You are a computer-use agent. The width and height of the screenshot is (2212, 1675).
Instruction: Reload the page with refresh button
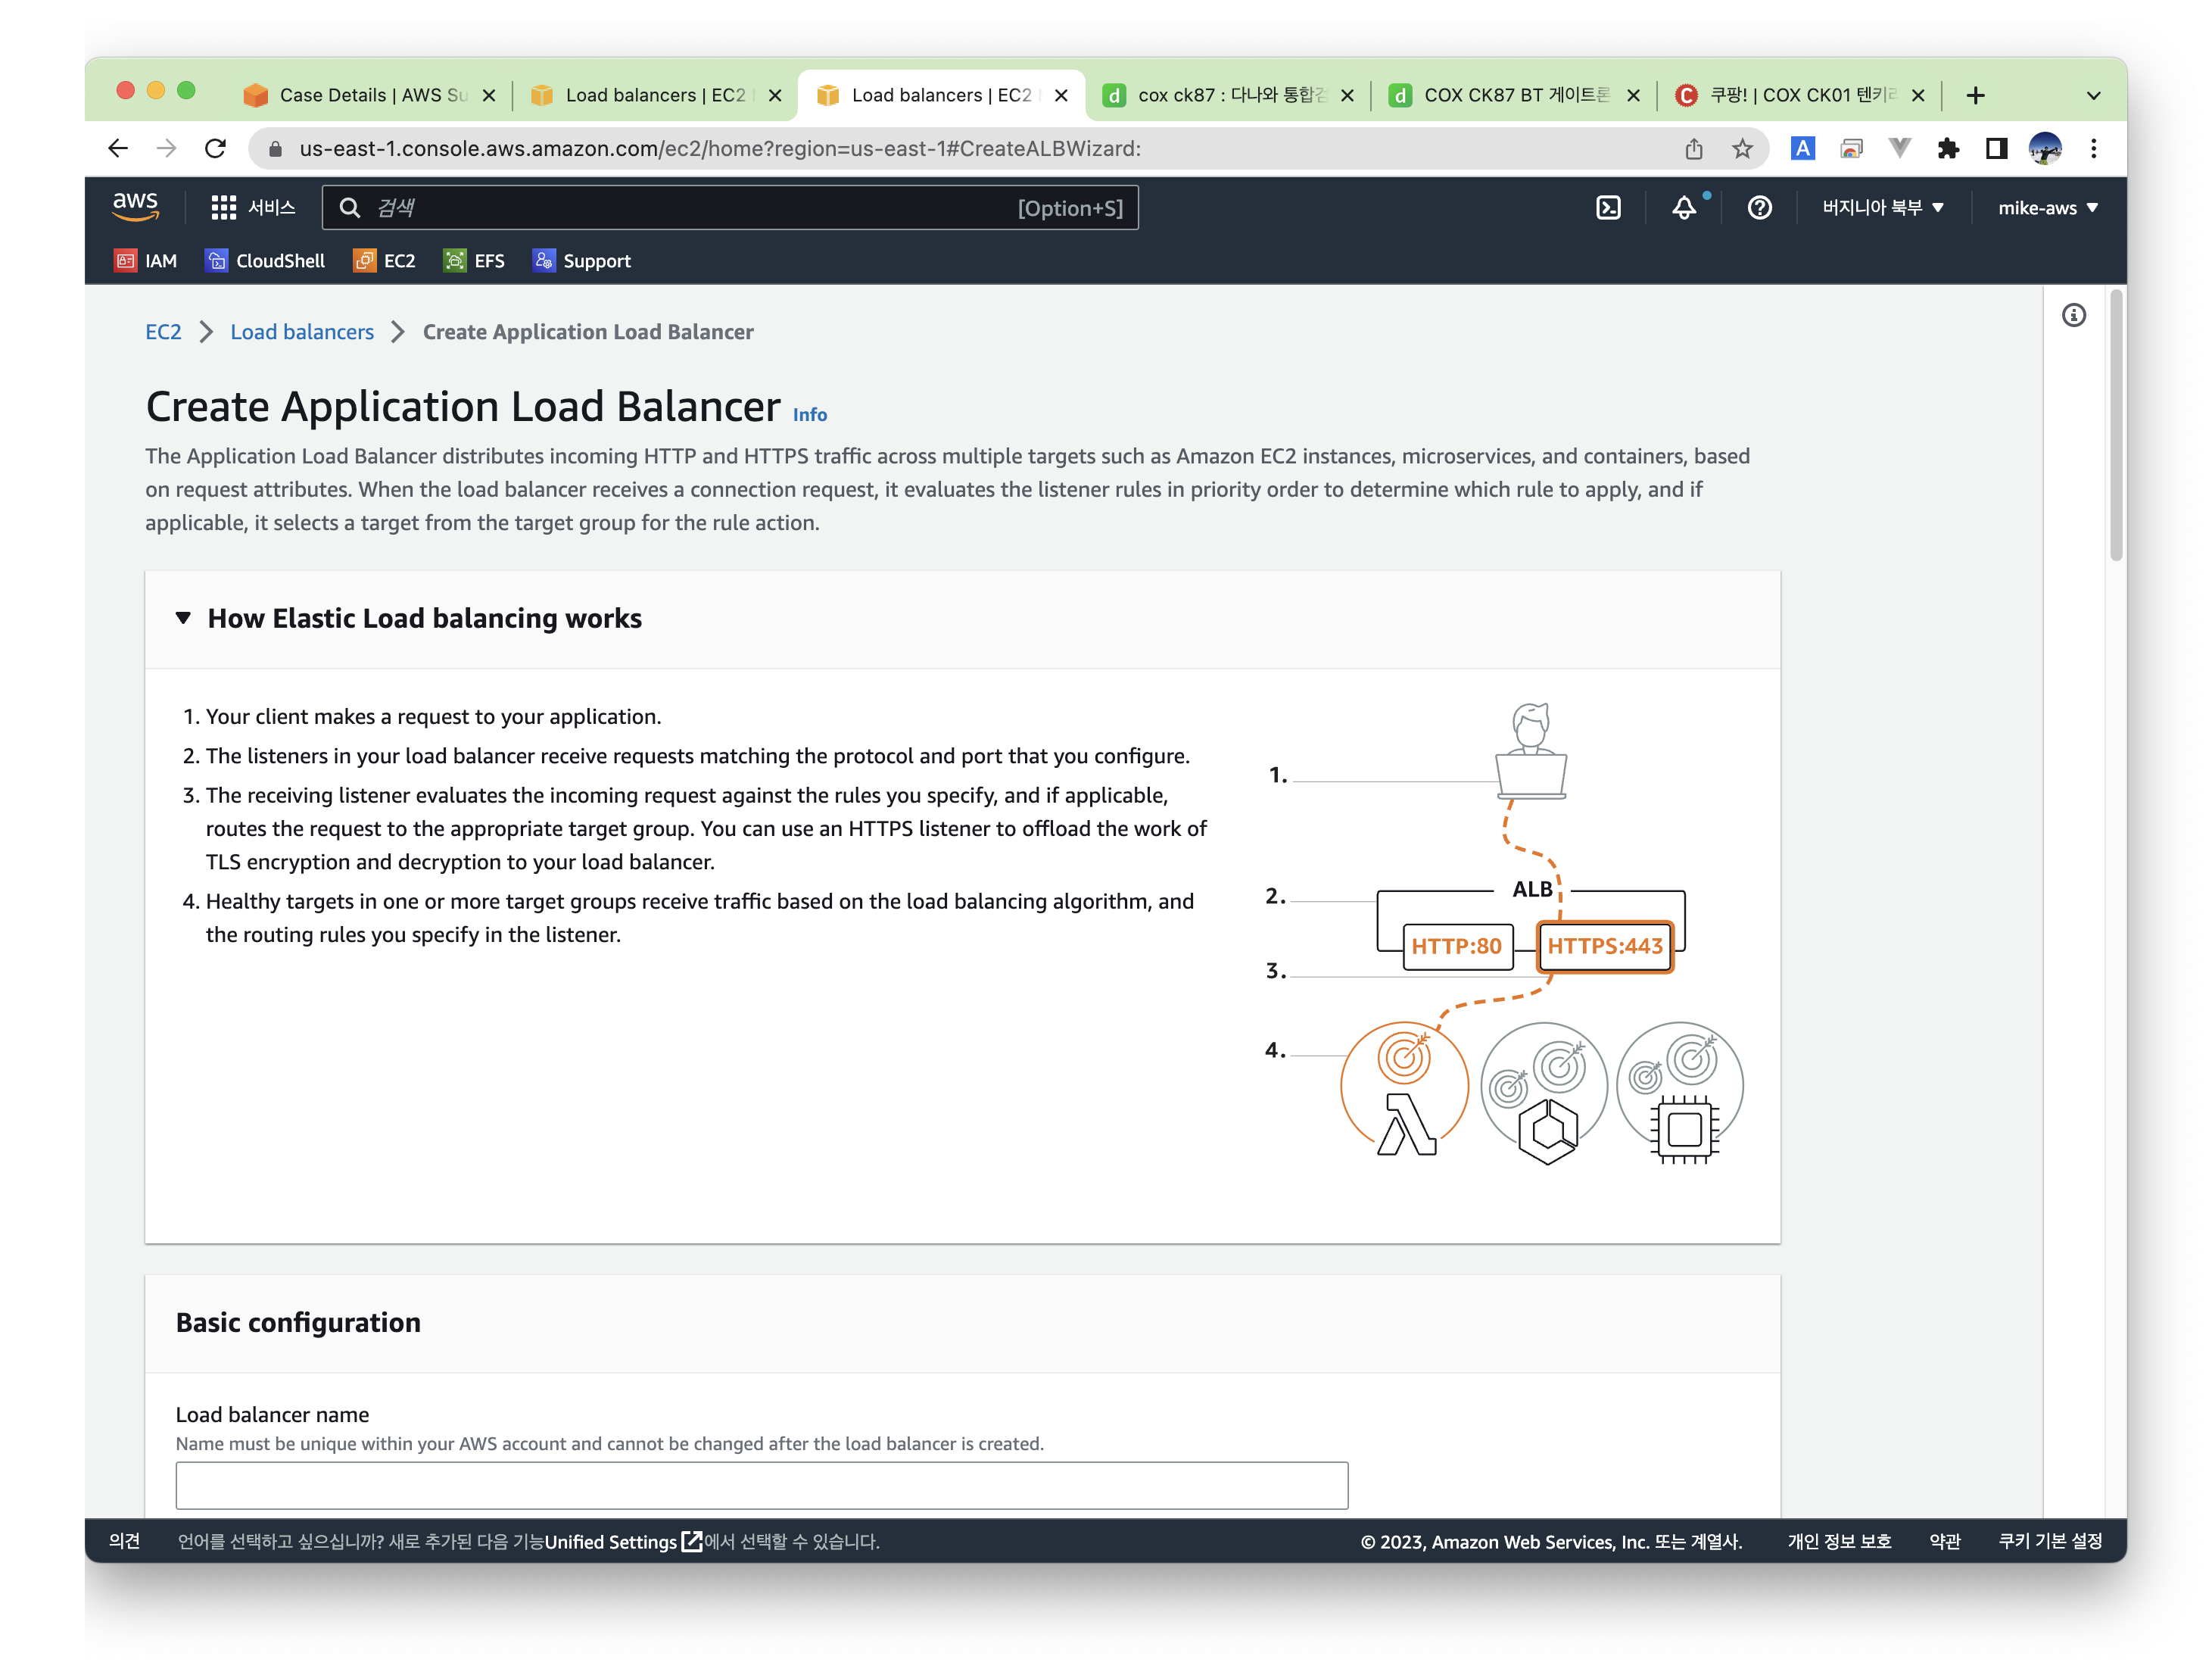pyautogui.click(x=215, y=149)
